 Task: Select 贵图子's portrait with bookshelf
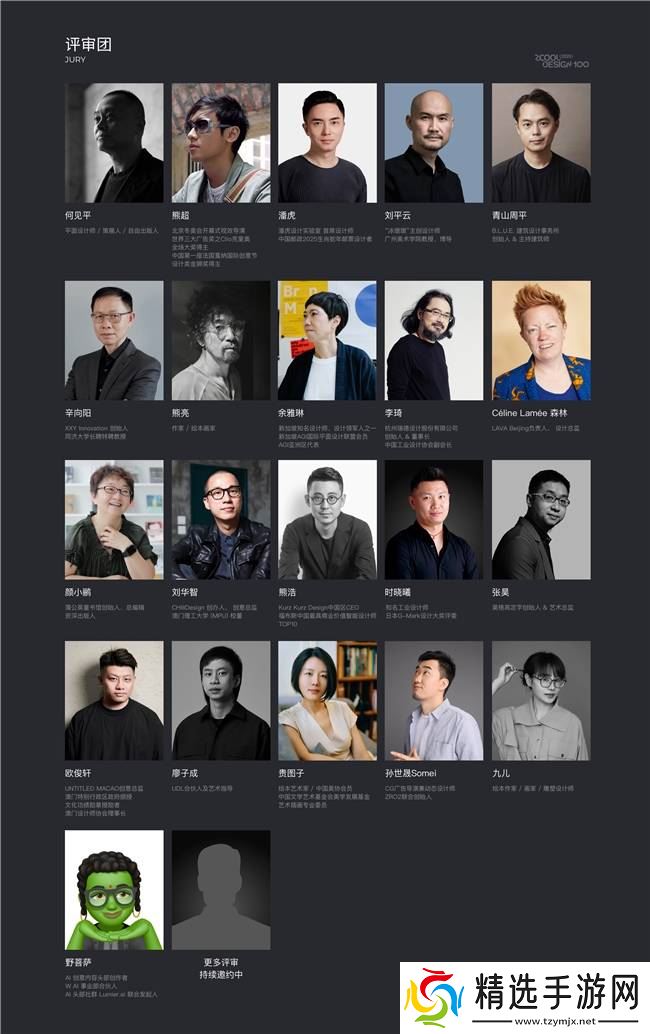click(328, 700)
